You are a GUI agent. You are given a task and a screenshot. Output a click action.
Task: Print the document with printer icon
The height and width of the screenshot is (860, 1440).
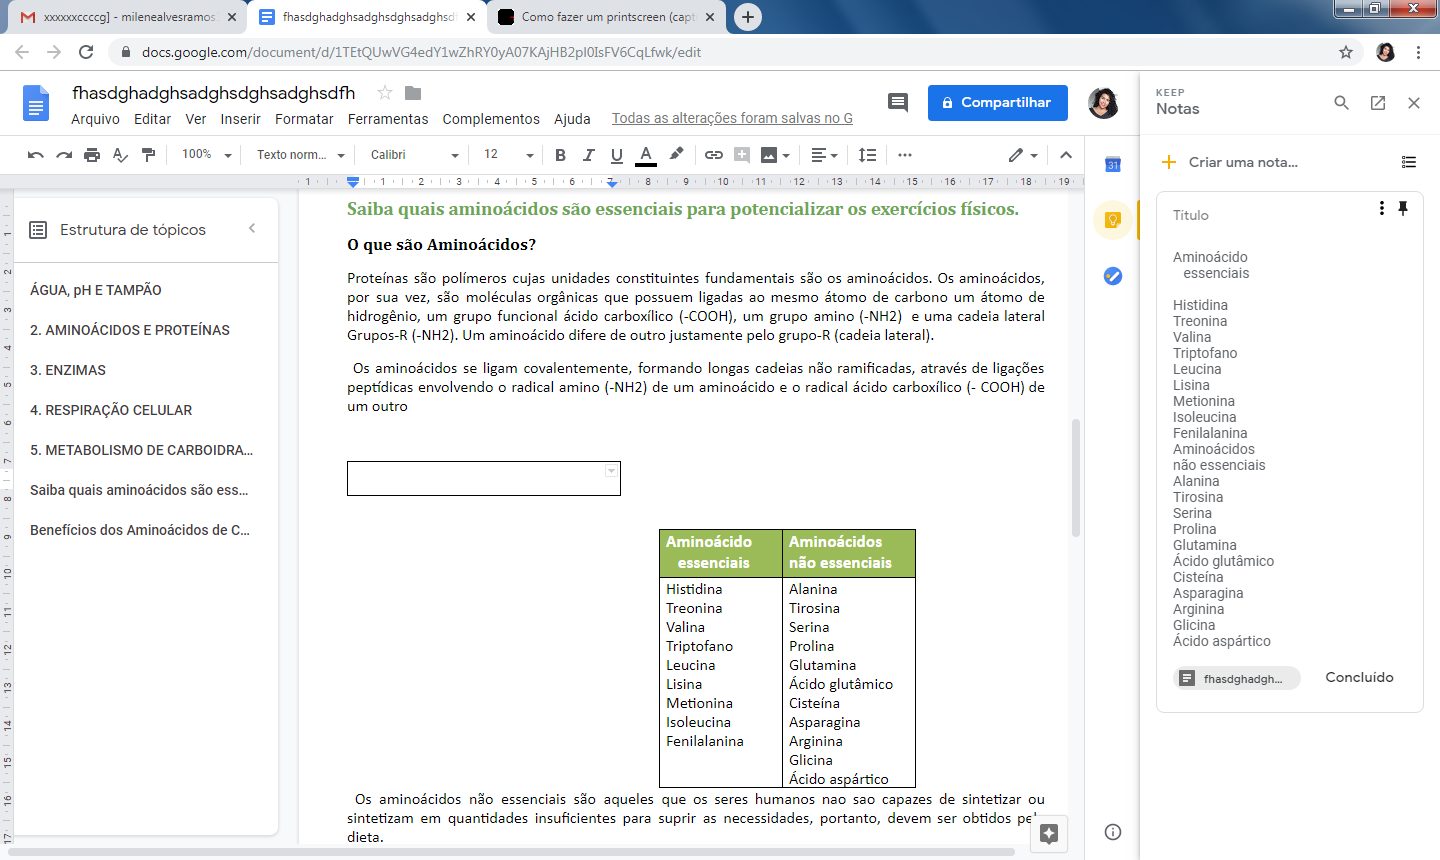click(92, 155)
